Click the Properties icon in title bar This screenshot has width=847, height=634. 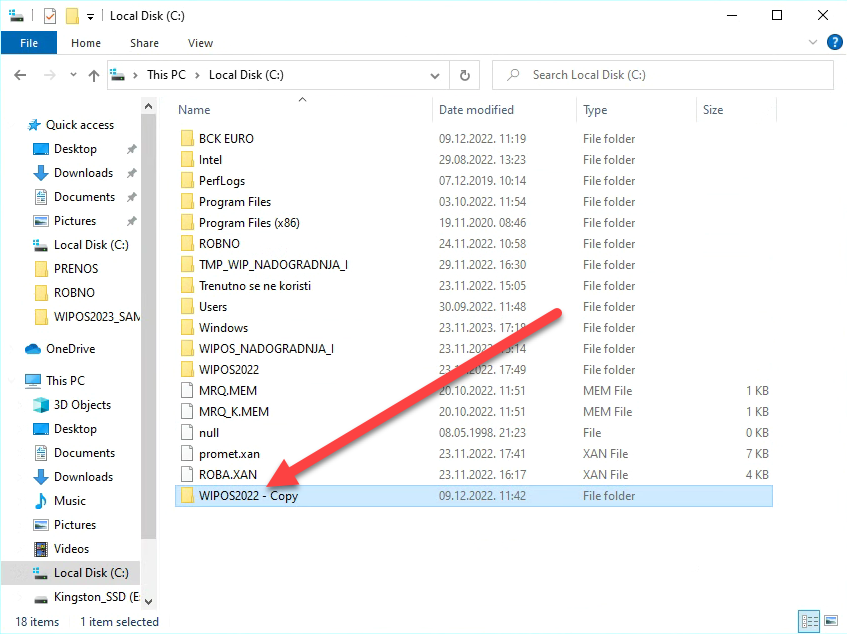(x=50, y=16)
